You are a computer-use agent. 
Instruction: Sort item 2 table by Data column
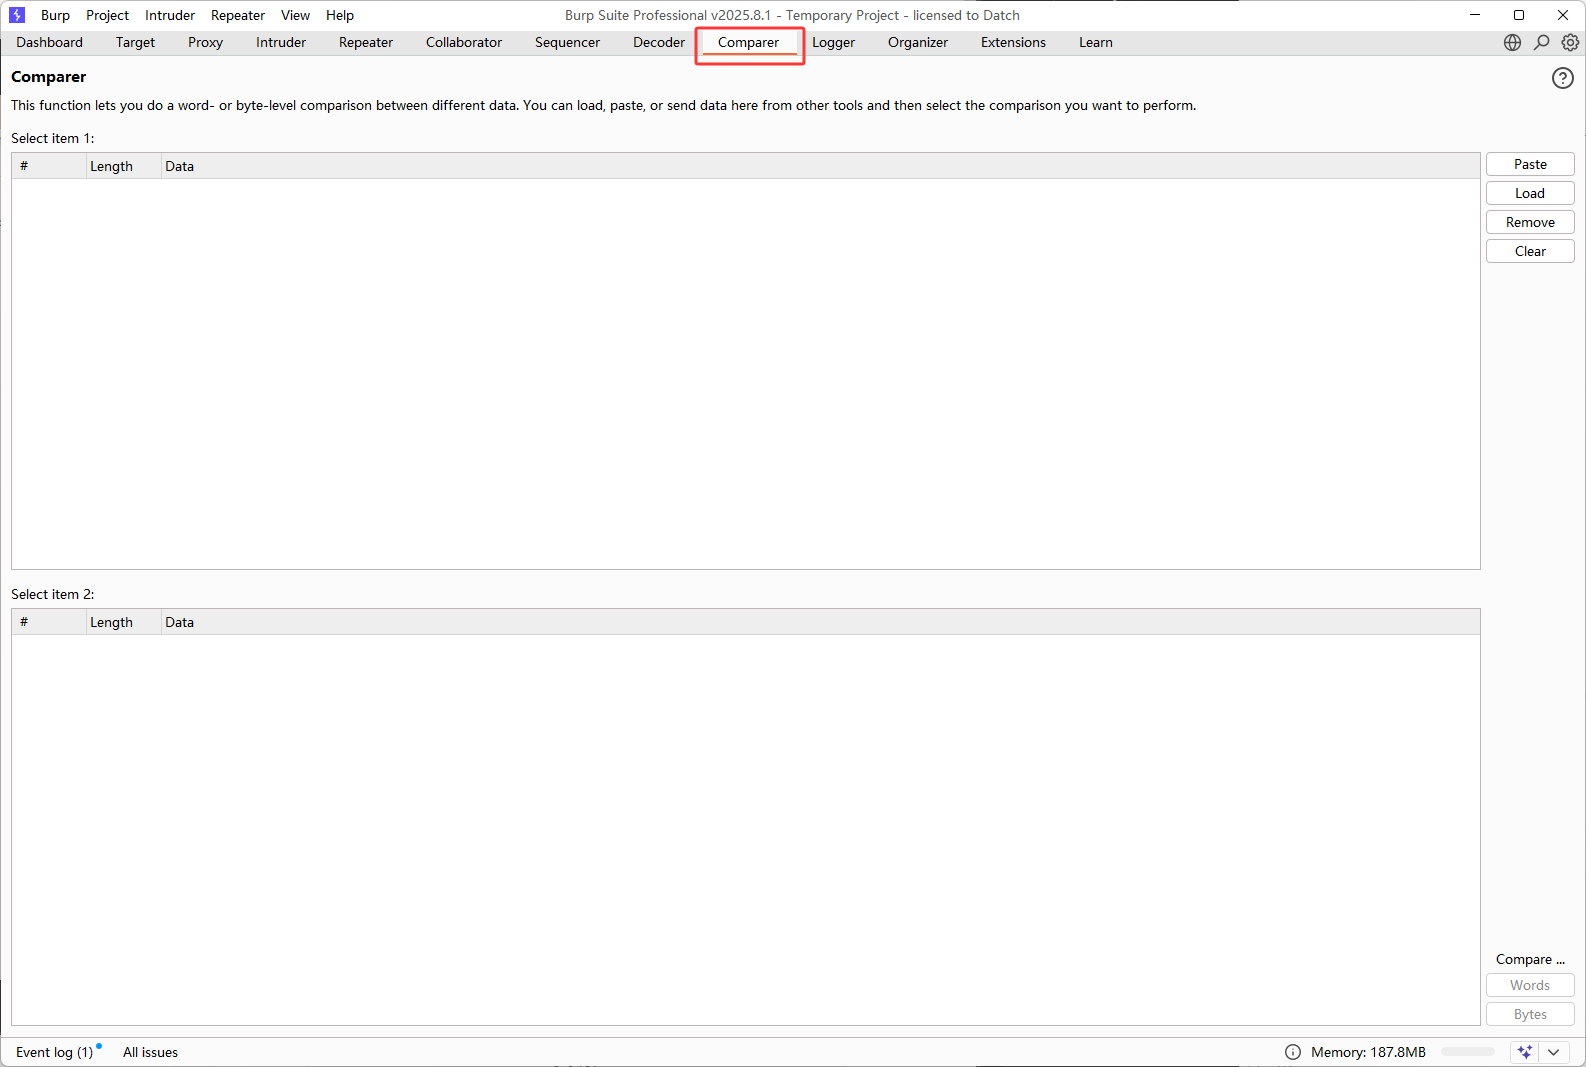click(x=820, y=622)
